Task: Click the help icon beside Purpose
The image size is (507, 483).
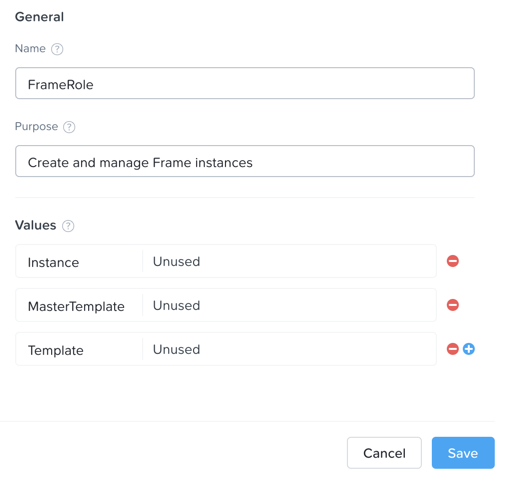Action: tap(69, 127)
